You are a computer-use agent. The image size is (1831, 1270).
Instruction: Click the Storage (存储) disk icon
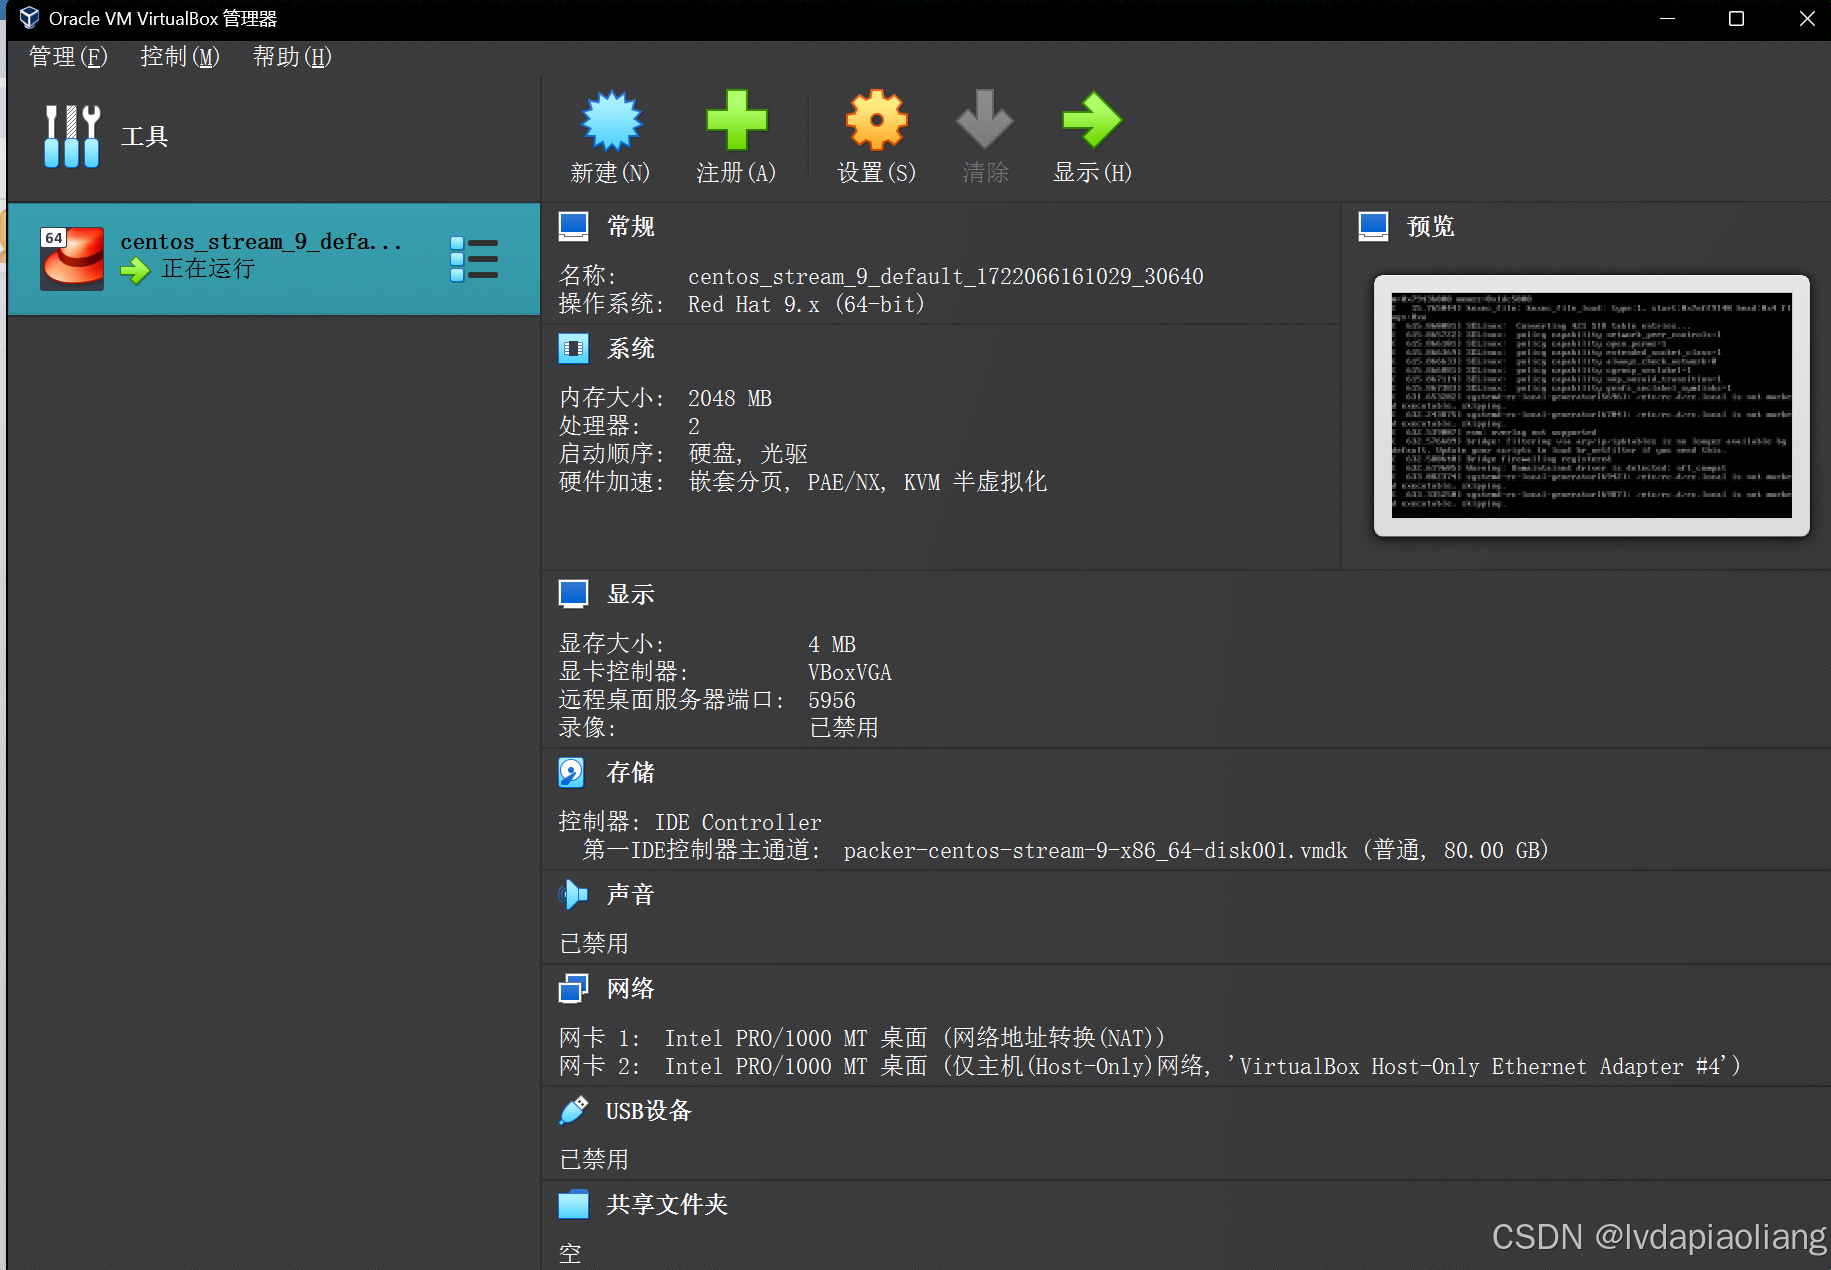(x=571, y=772)
